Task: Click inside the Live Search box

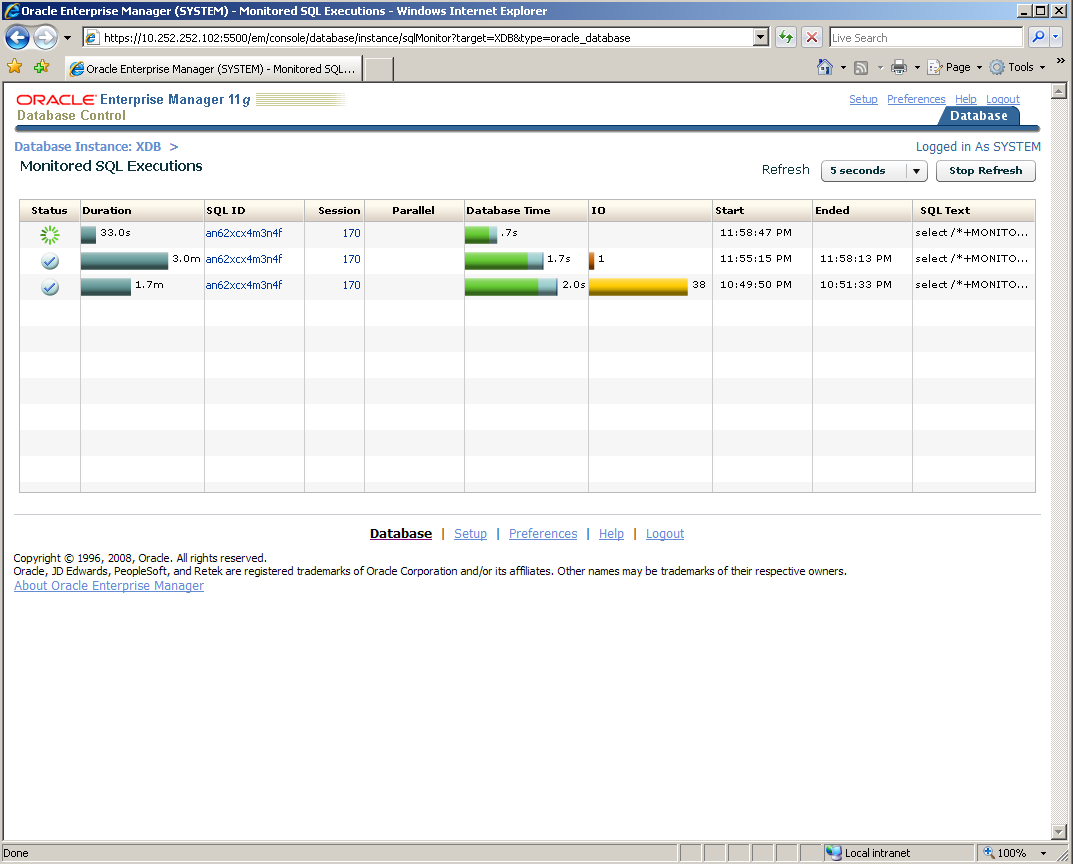Action: tap(926, 38)
